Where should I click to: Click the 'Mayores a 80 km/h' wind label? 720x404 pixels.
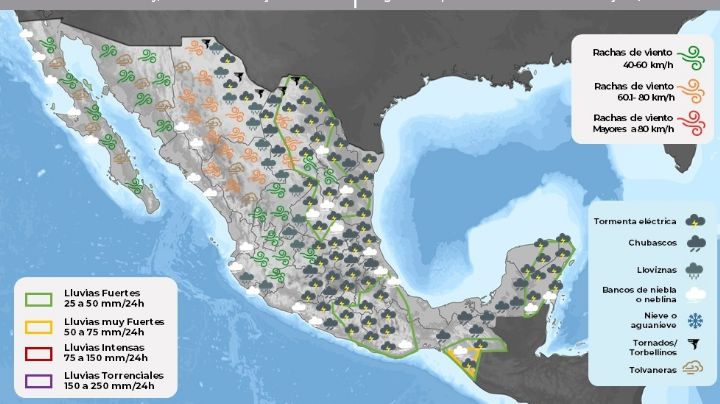(633, 129)
